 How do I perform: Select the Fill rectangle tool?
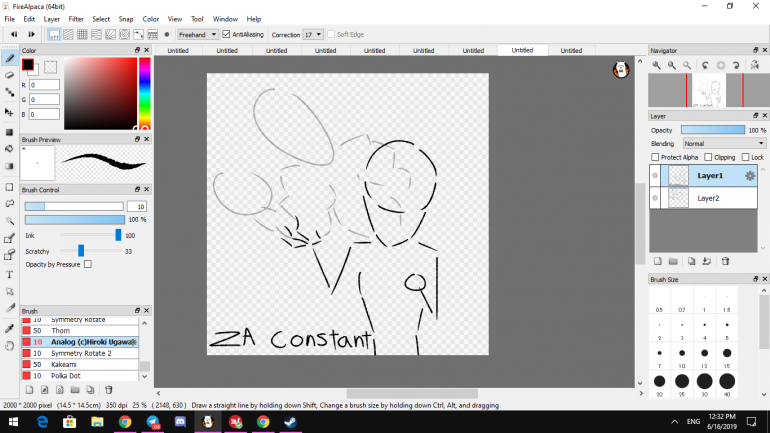coord(9,132)
